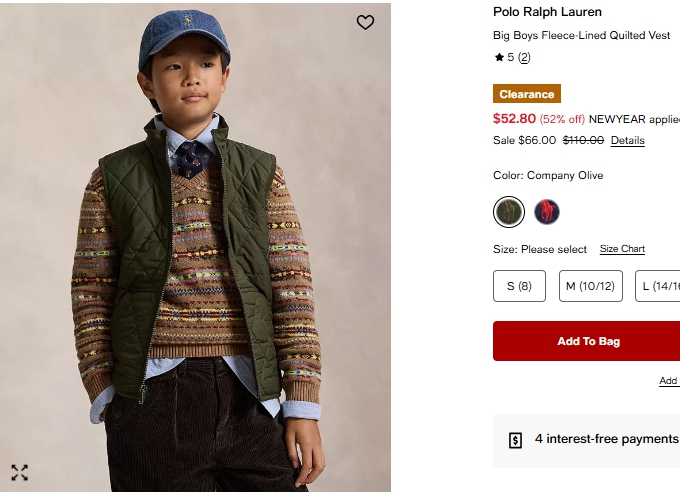
Task: Click the dollar payment plan icon
Action: tap(516, 440)
